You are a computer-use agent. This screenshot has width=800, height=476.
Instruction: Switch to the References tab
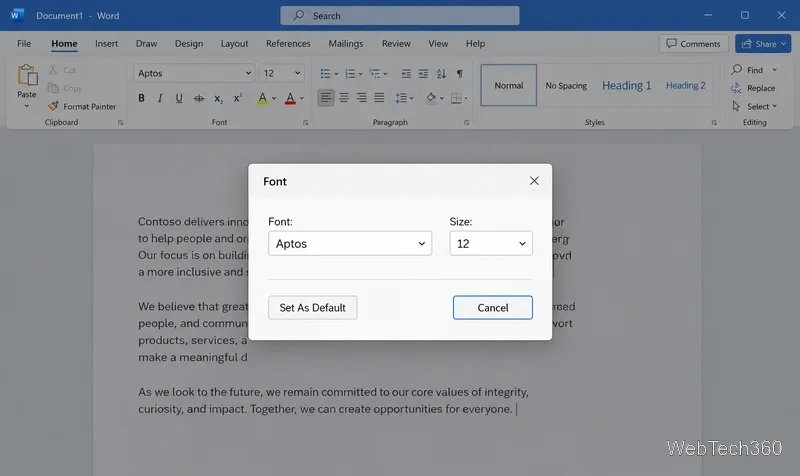[288, 43]
